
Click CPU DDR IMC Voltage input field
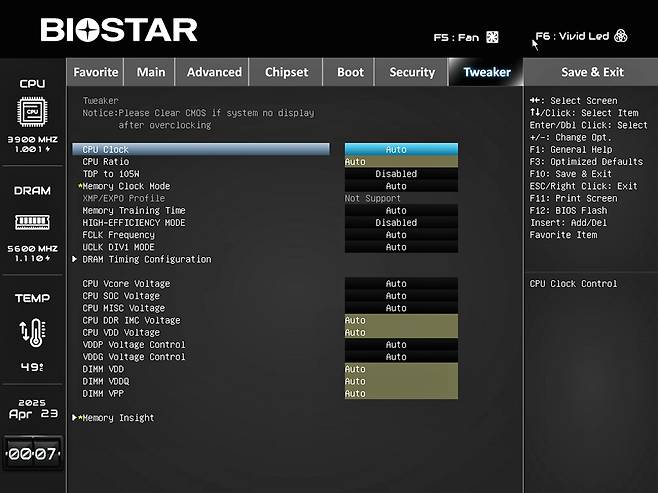(x=401, y=320)
